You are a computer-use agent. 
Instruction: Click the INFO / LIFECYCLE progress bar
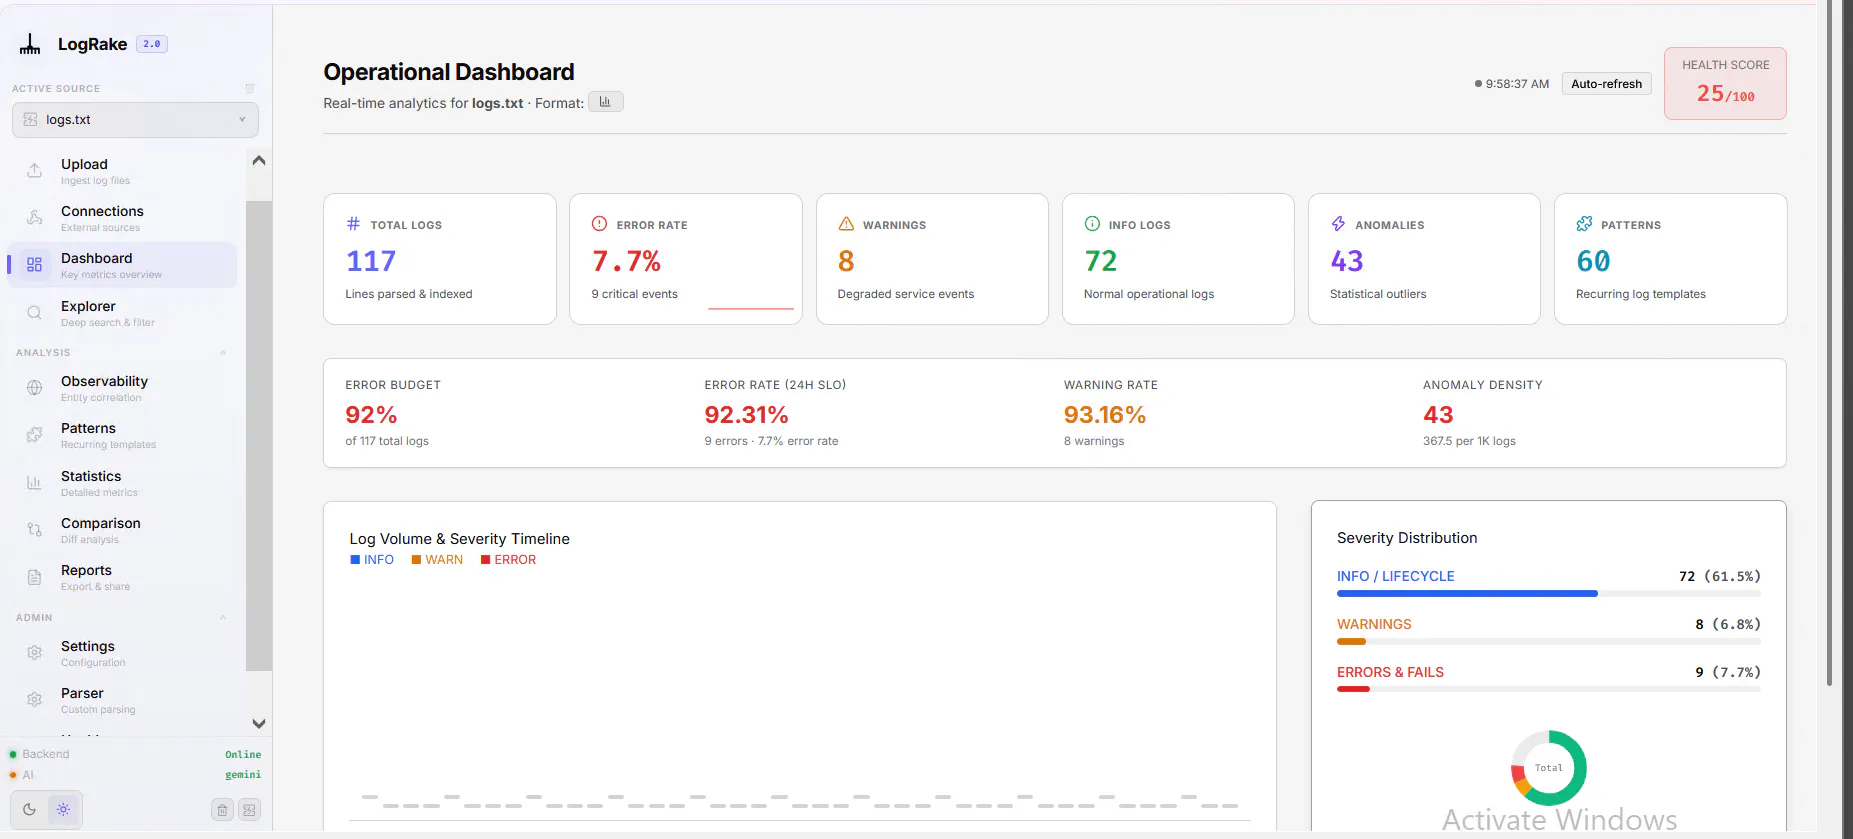pyautogui.click(x=1548, y=594)
